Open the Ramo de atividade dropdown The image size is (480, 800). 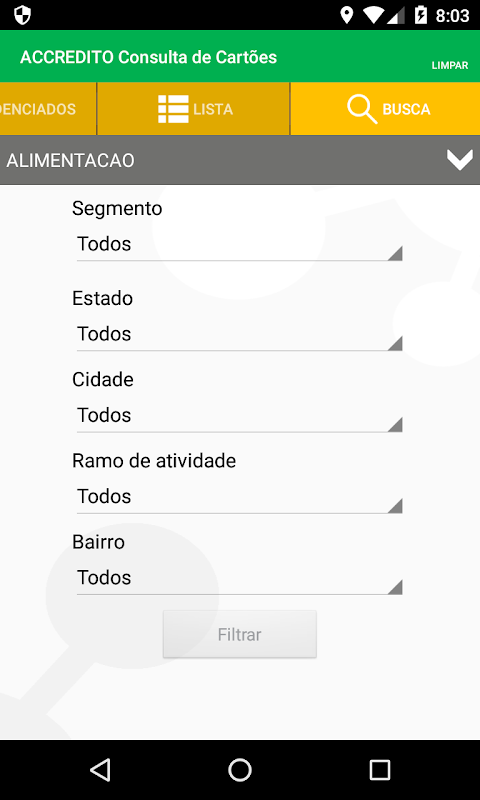[239, 497]
